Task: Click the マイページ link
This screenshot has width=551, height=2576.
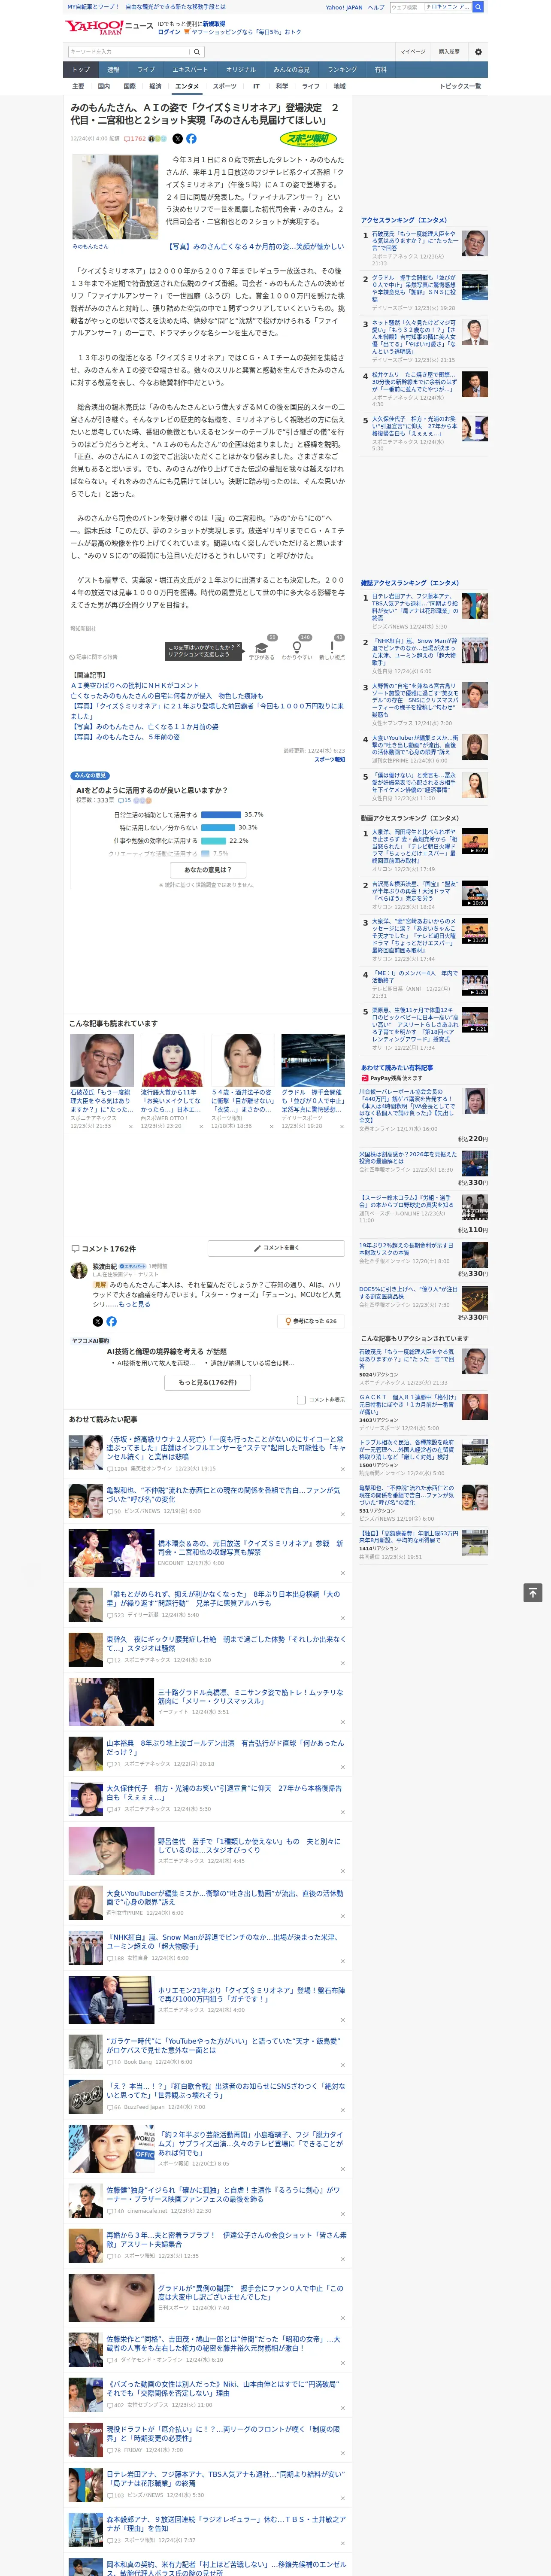Action: tap(413, 52)
